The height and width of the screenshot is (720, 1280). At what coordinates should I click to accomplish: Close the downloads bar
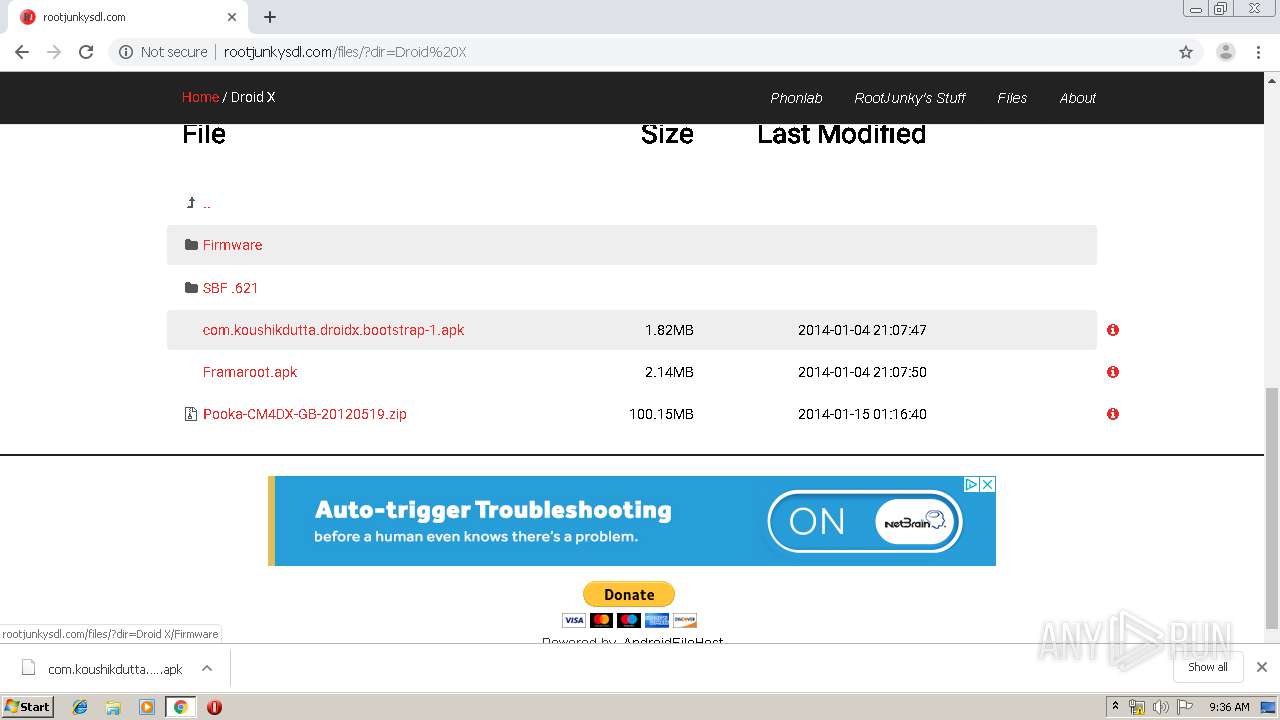[1262, 667]
